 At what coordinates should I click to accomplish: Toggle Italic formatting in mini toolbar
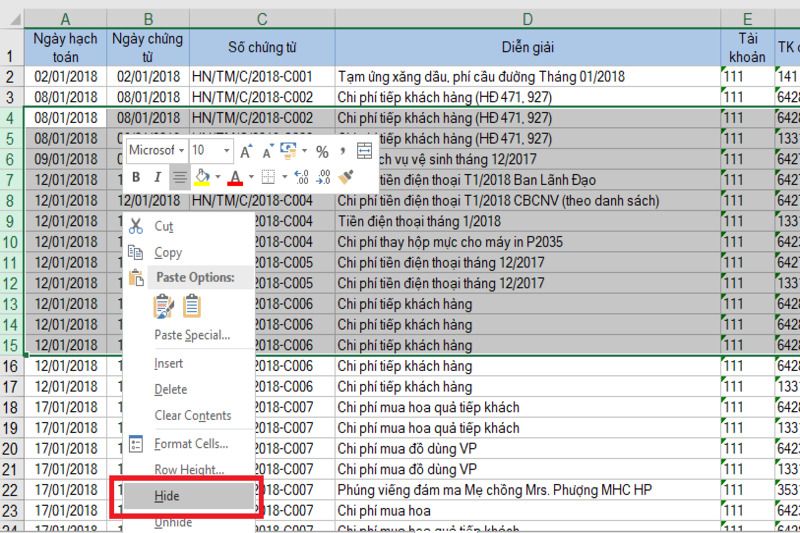tap(156, 178)
